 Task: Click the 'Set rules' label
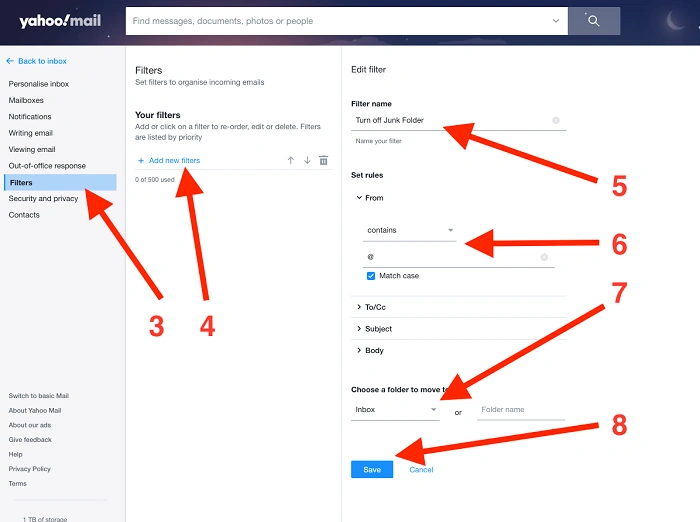tap(367, 175)
